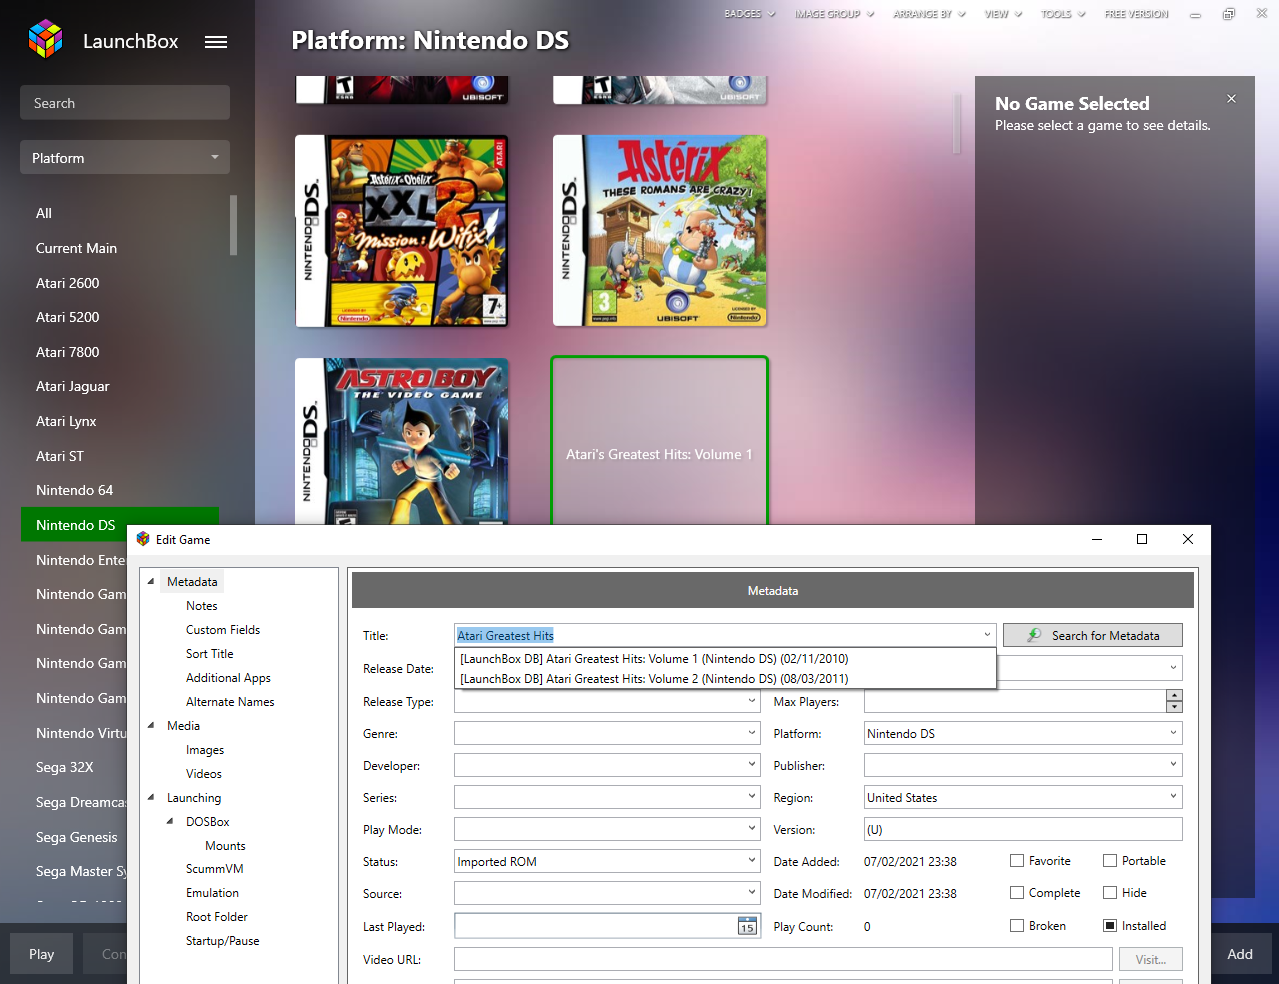
Task: Close the No Game Selected details panel
Action: (1231, 98)
